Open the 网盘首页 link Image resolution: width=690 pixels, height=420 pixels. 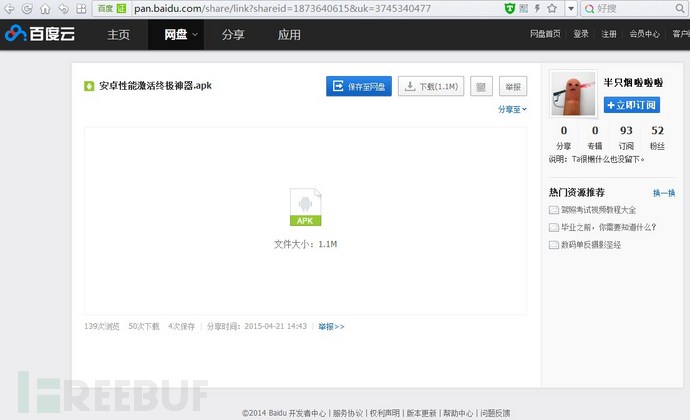click(545, 34)
